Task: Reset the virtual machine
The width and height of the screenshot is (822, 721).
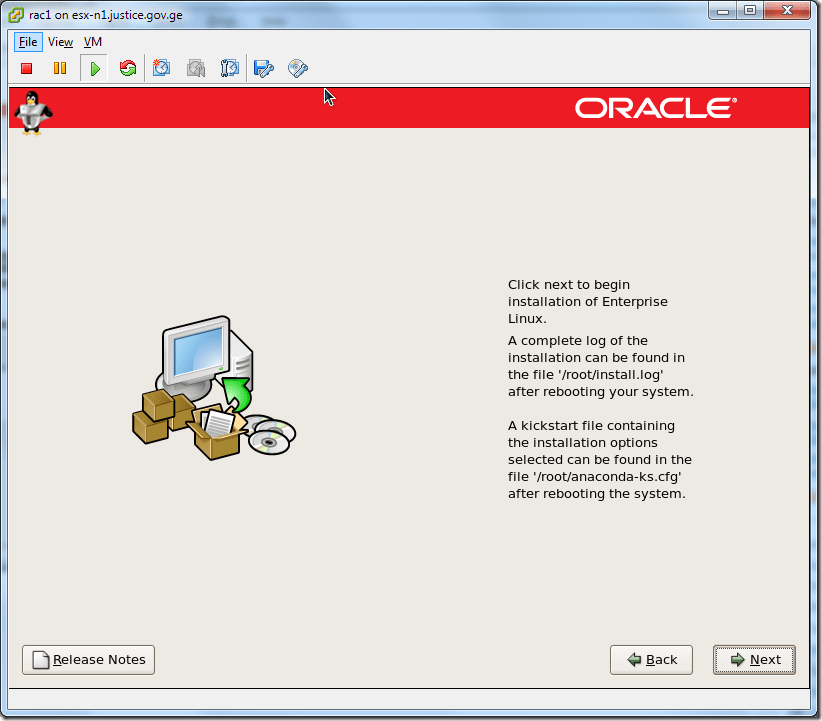Action: click(x=128, y=67)
